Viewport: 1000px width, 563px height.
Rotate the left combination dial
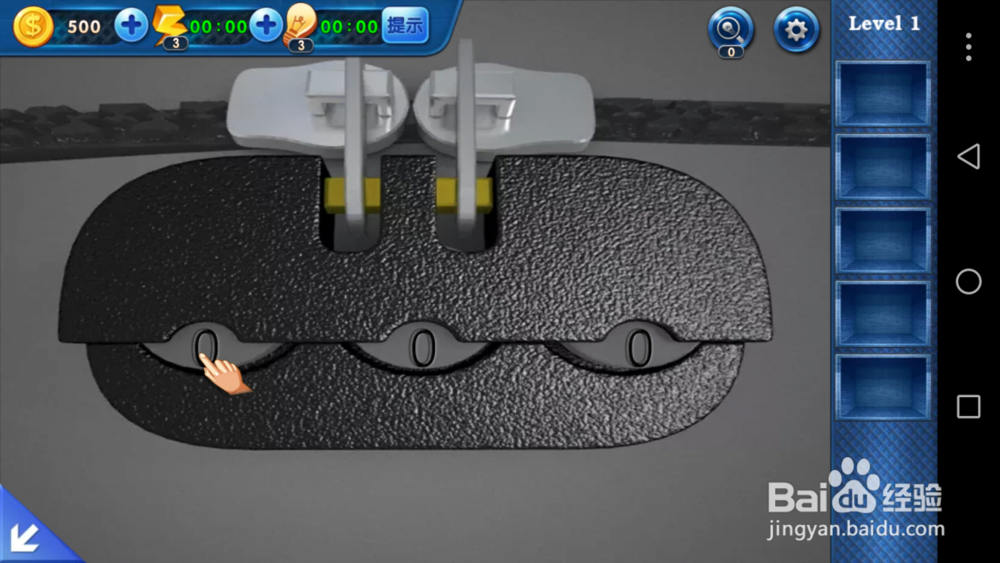(x=206, y=349)
